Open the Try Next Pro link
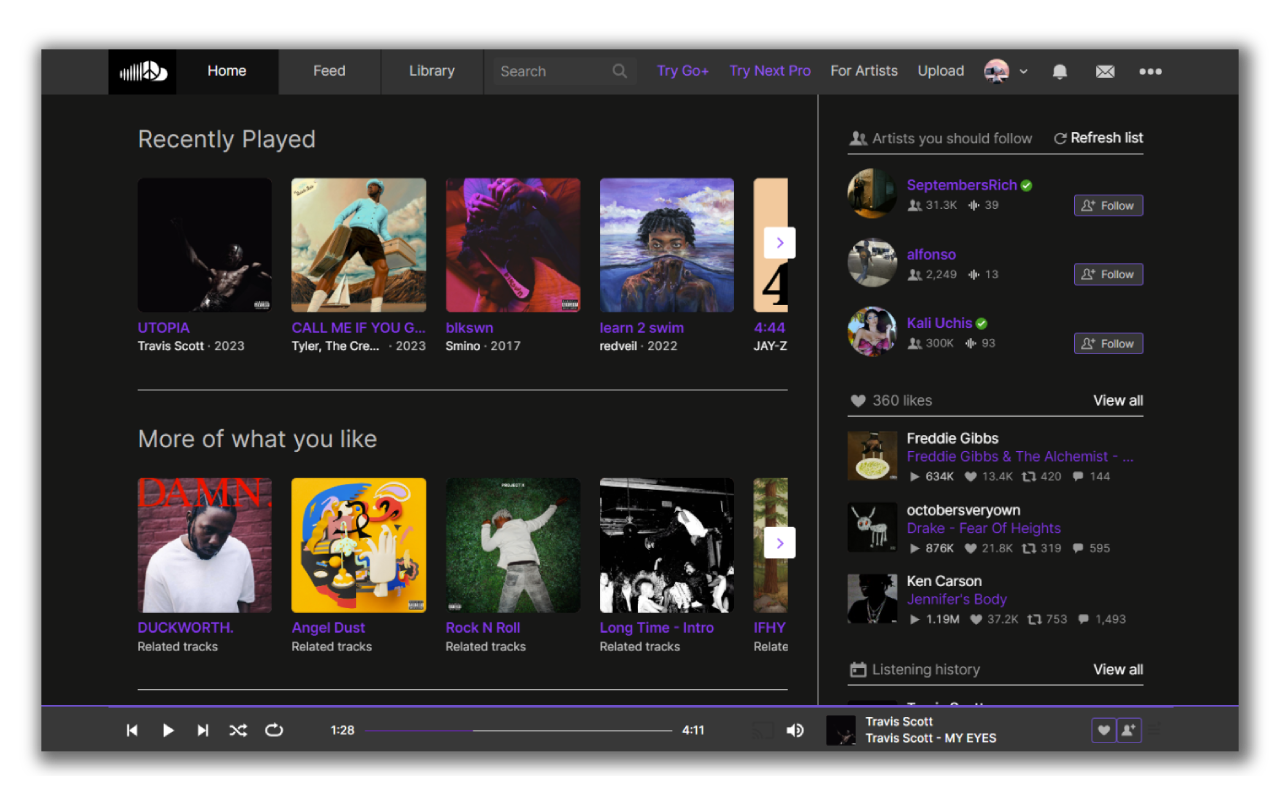The image size is (1280, 800). point(770,71)
